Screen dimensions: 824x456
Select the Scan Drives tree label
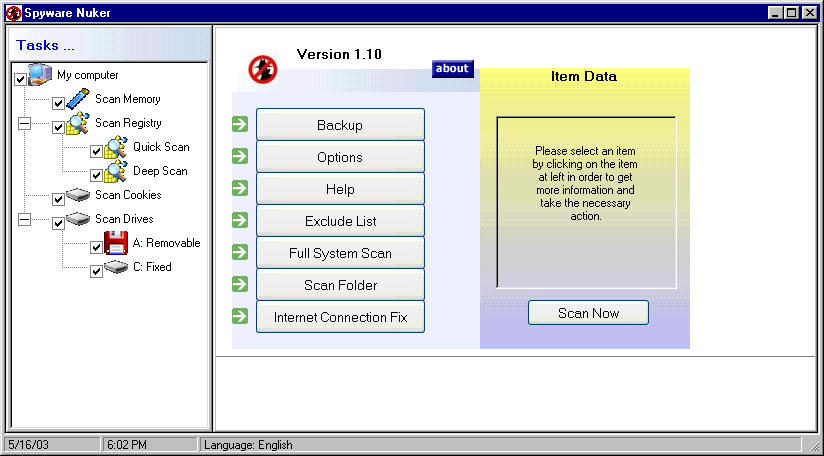tap(124, 219)
